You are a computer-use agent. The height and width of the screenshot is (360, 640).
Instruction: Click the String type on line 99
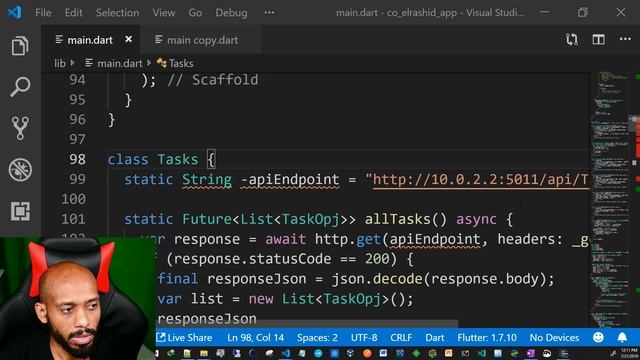coord(207,180)
